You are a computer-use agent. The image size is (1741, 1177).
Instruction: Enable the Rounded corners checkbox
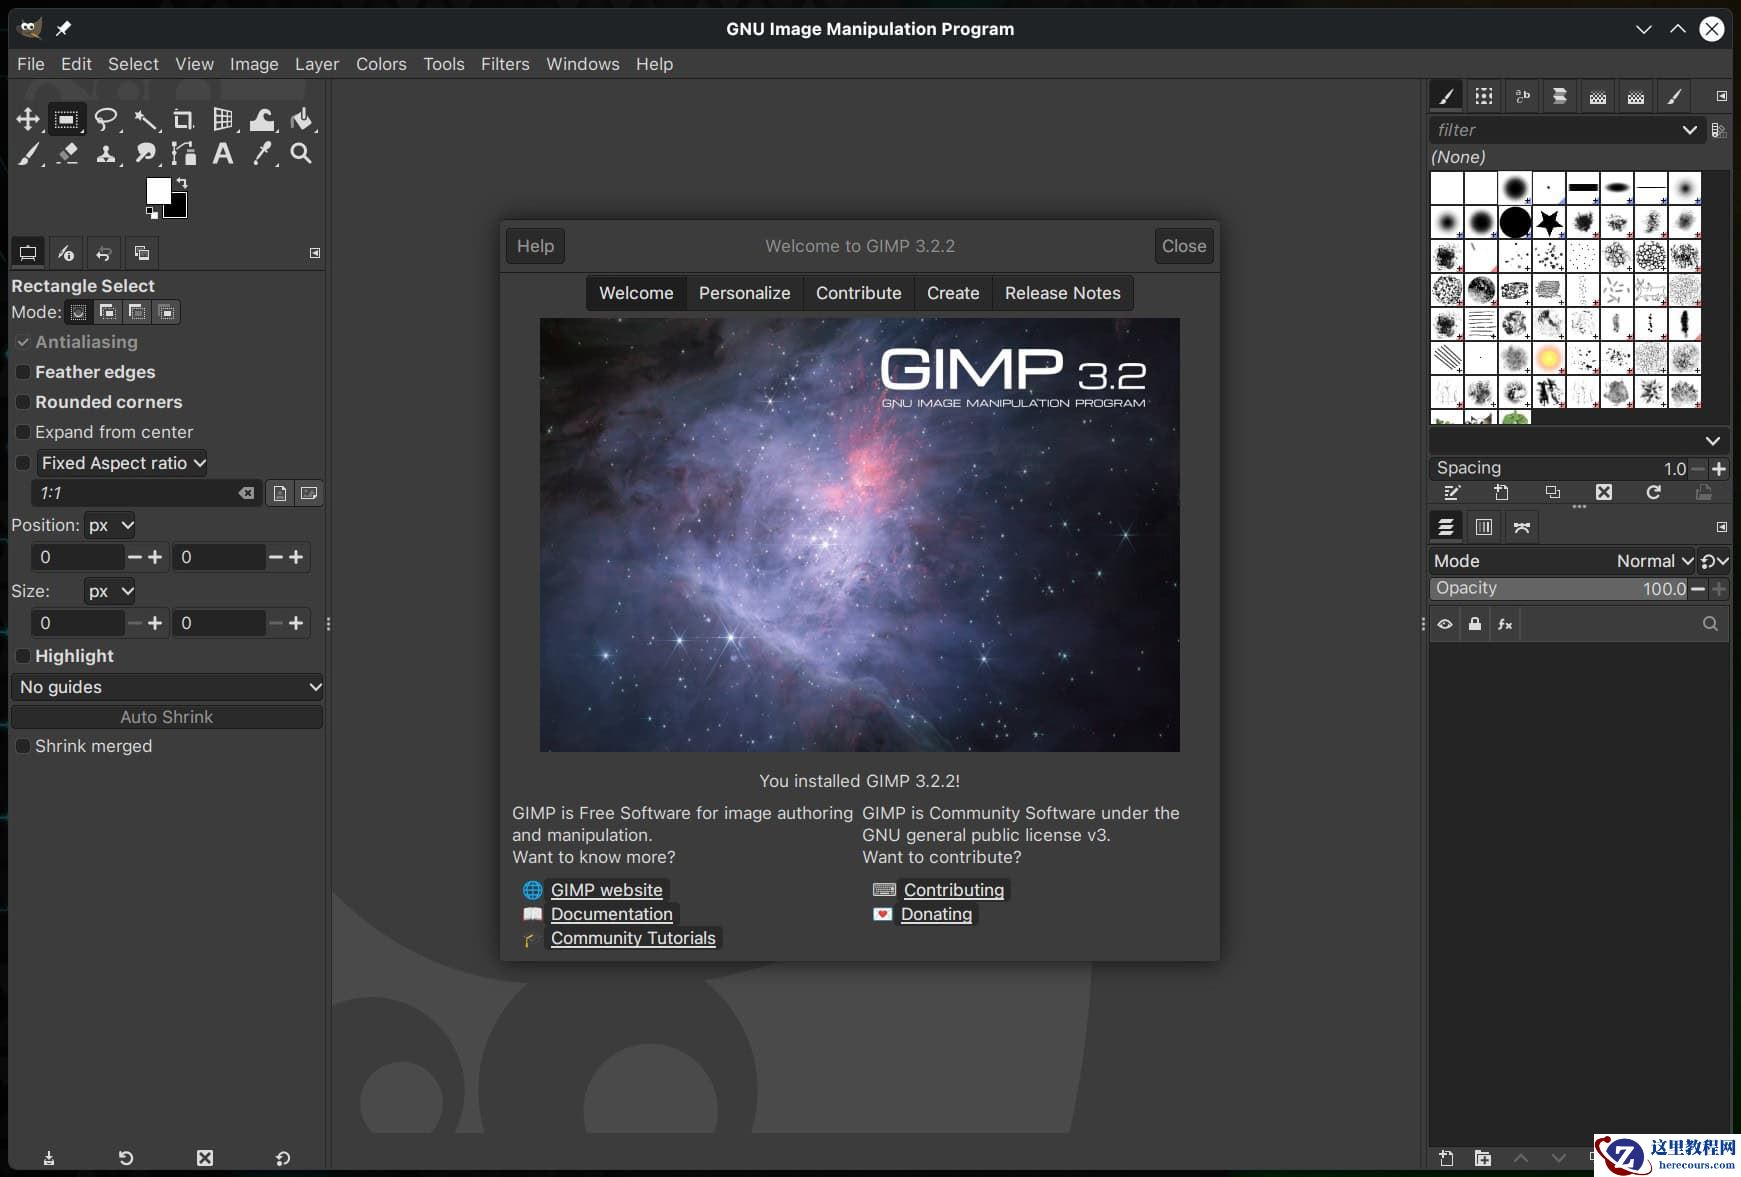pos(23,402)
